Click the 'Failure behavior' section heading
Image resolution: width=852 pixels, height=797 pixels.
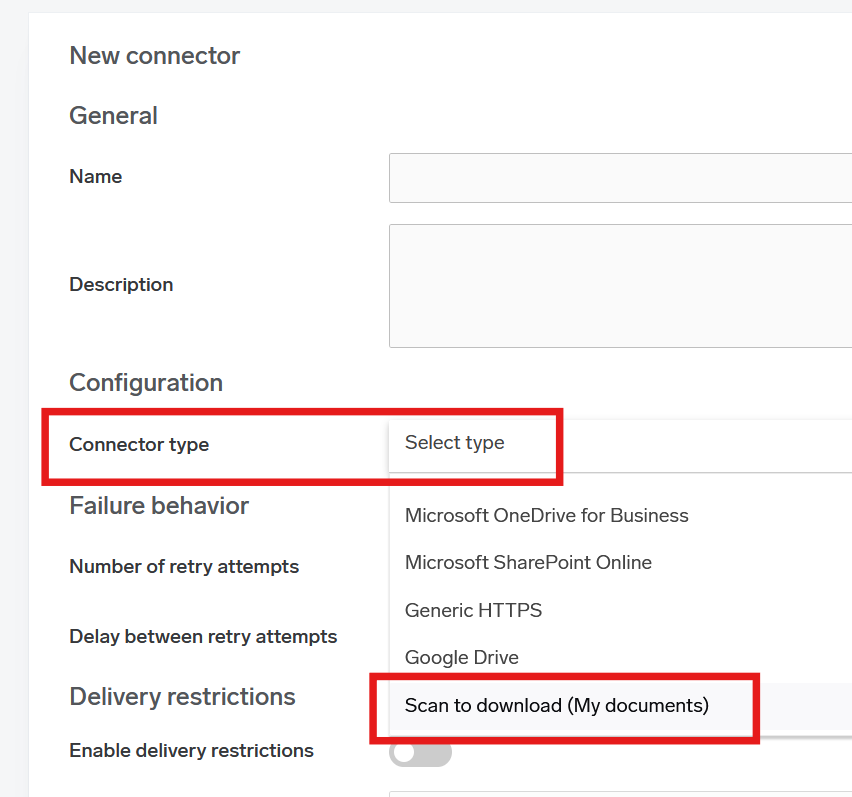coord(159,506)
